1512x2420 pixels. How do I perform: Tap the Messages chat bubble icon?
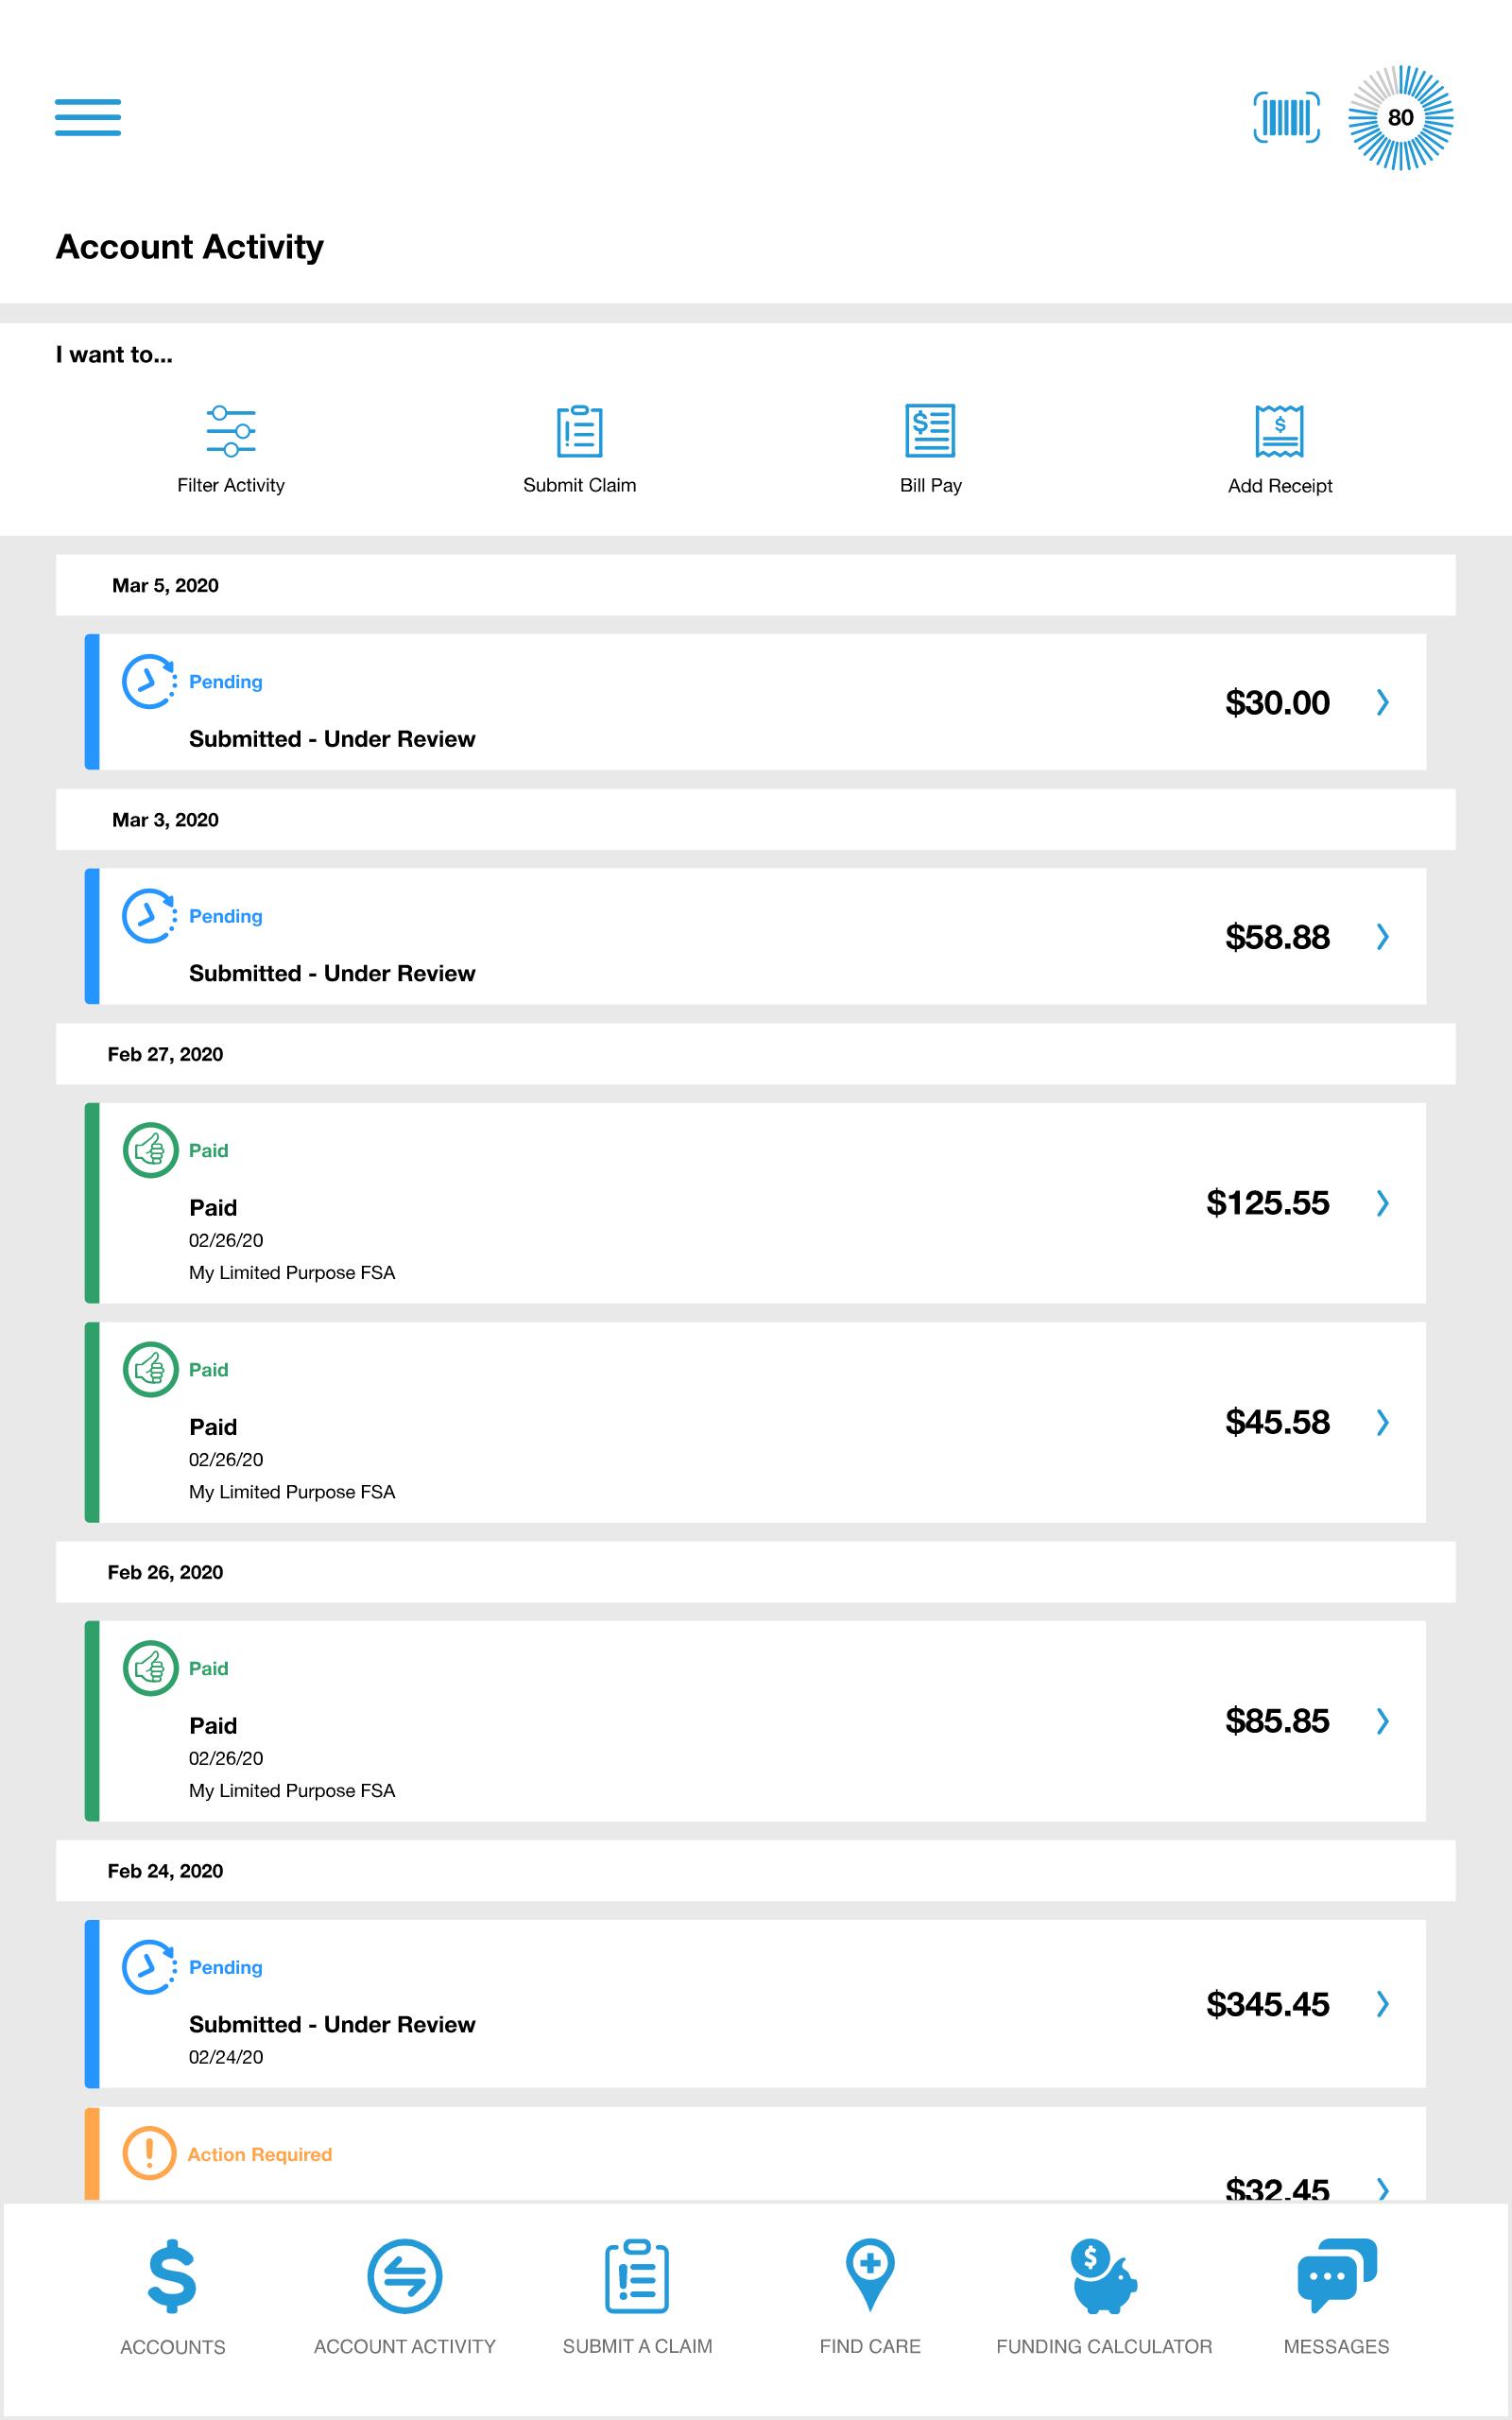point(1336,2275)
